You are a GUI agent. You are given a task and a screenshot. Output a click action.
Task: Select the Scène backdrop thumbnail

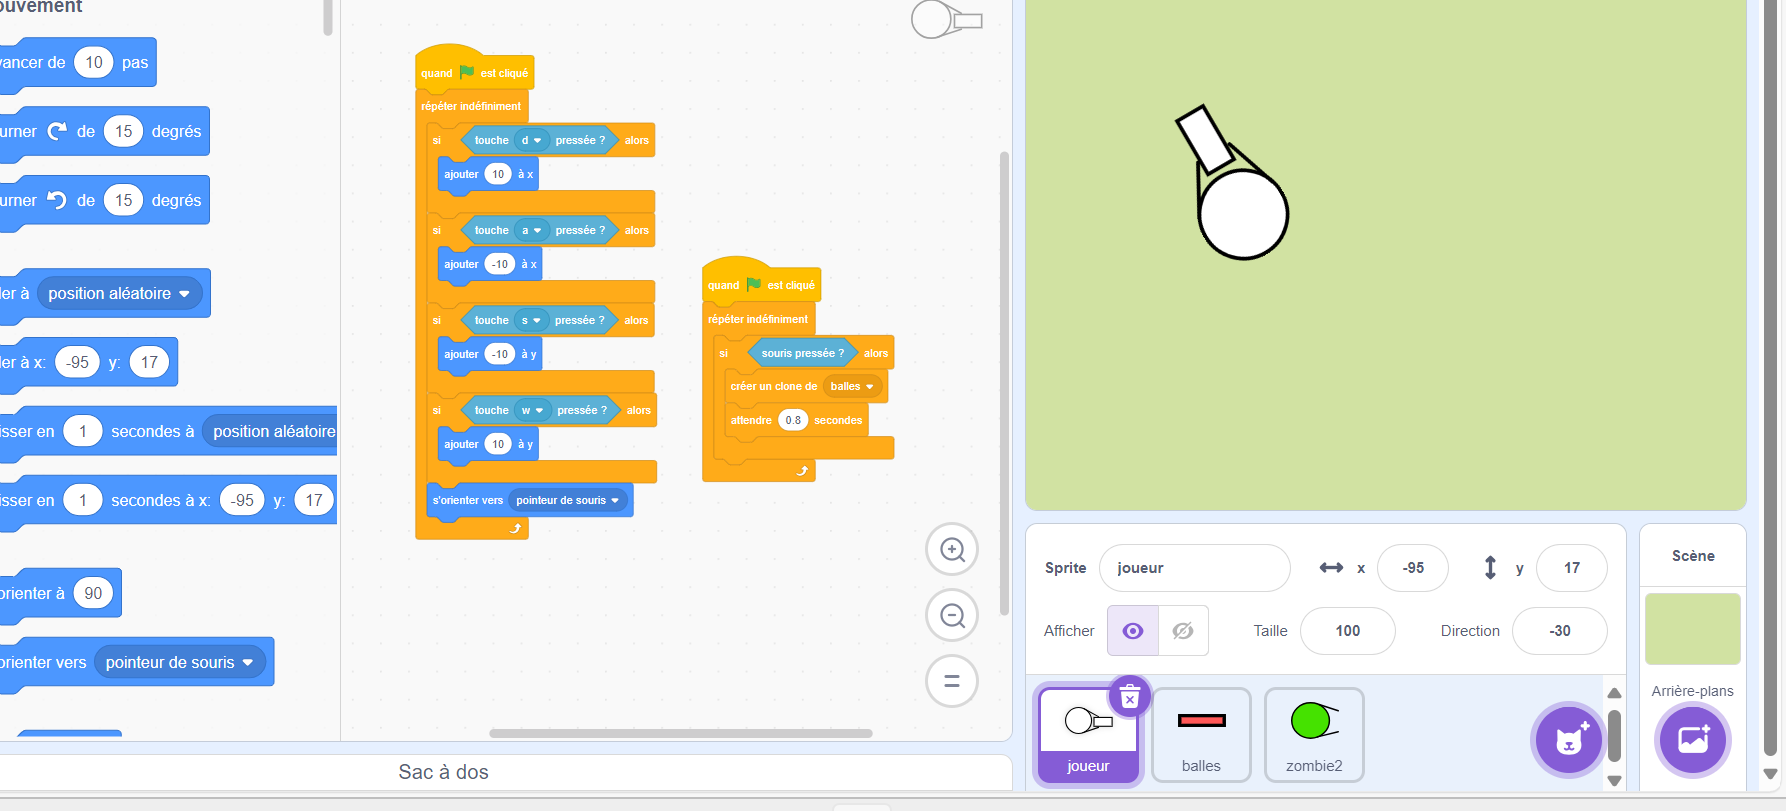(x=1693, y=629)
